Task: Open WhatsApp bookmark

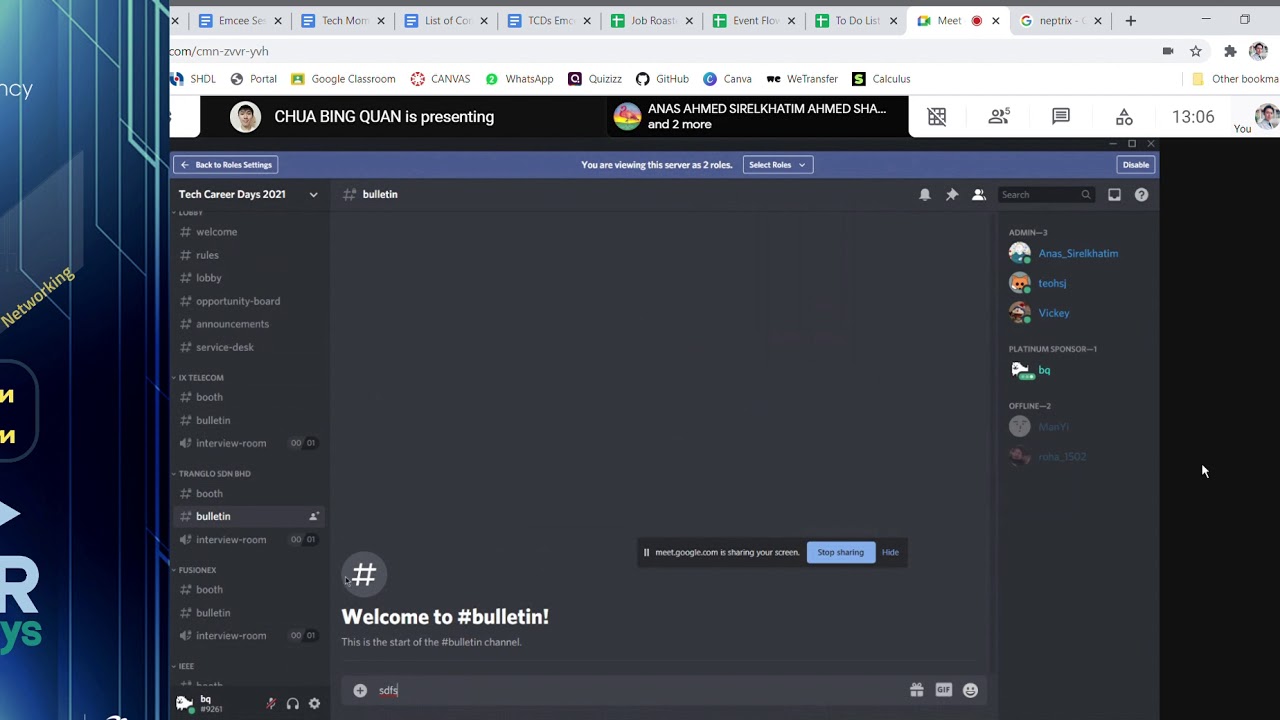Action: click(519, 79)
